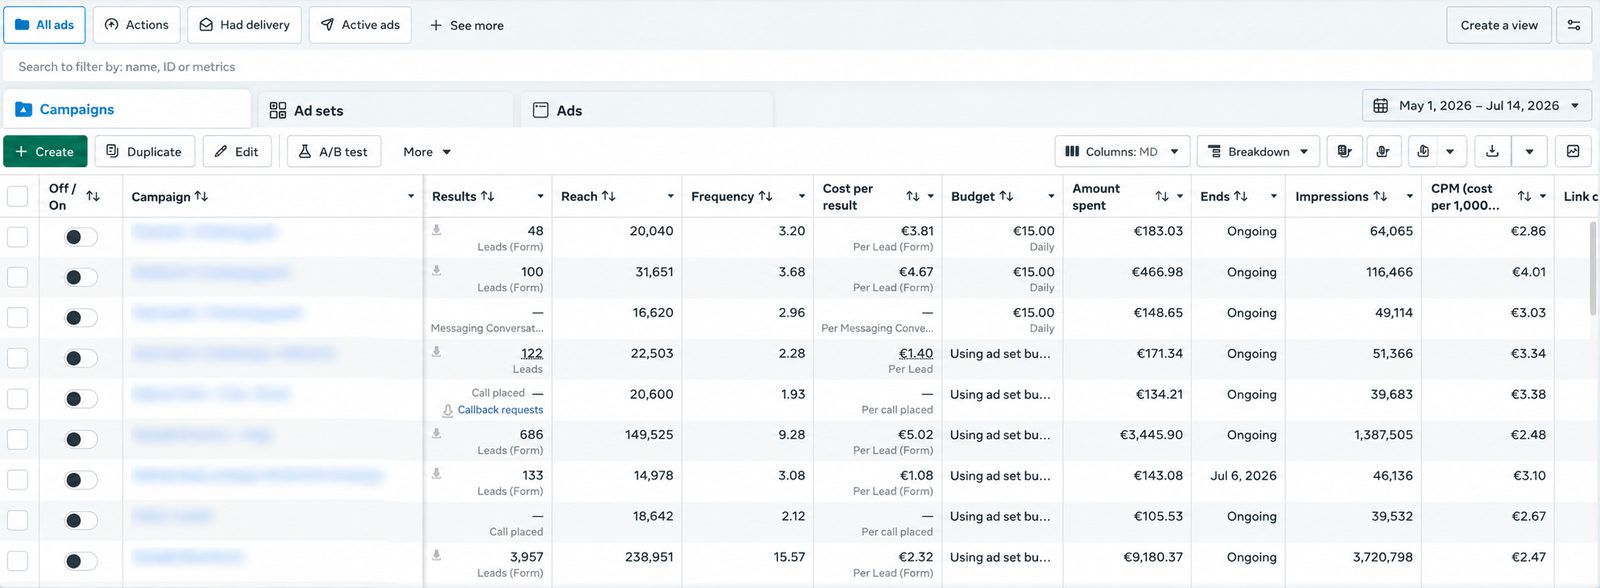1600x588 pixels.
Task: Click See more filter views
Action: [x=467, y=25]
